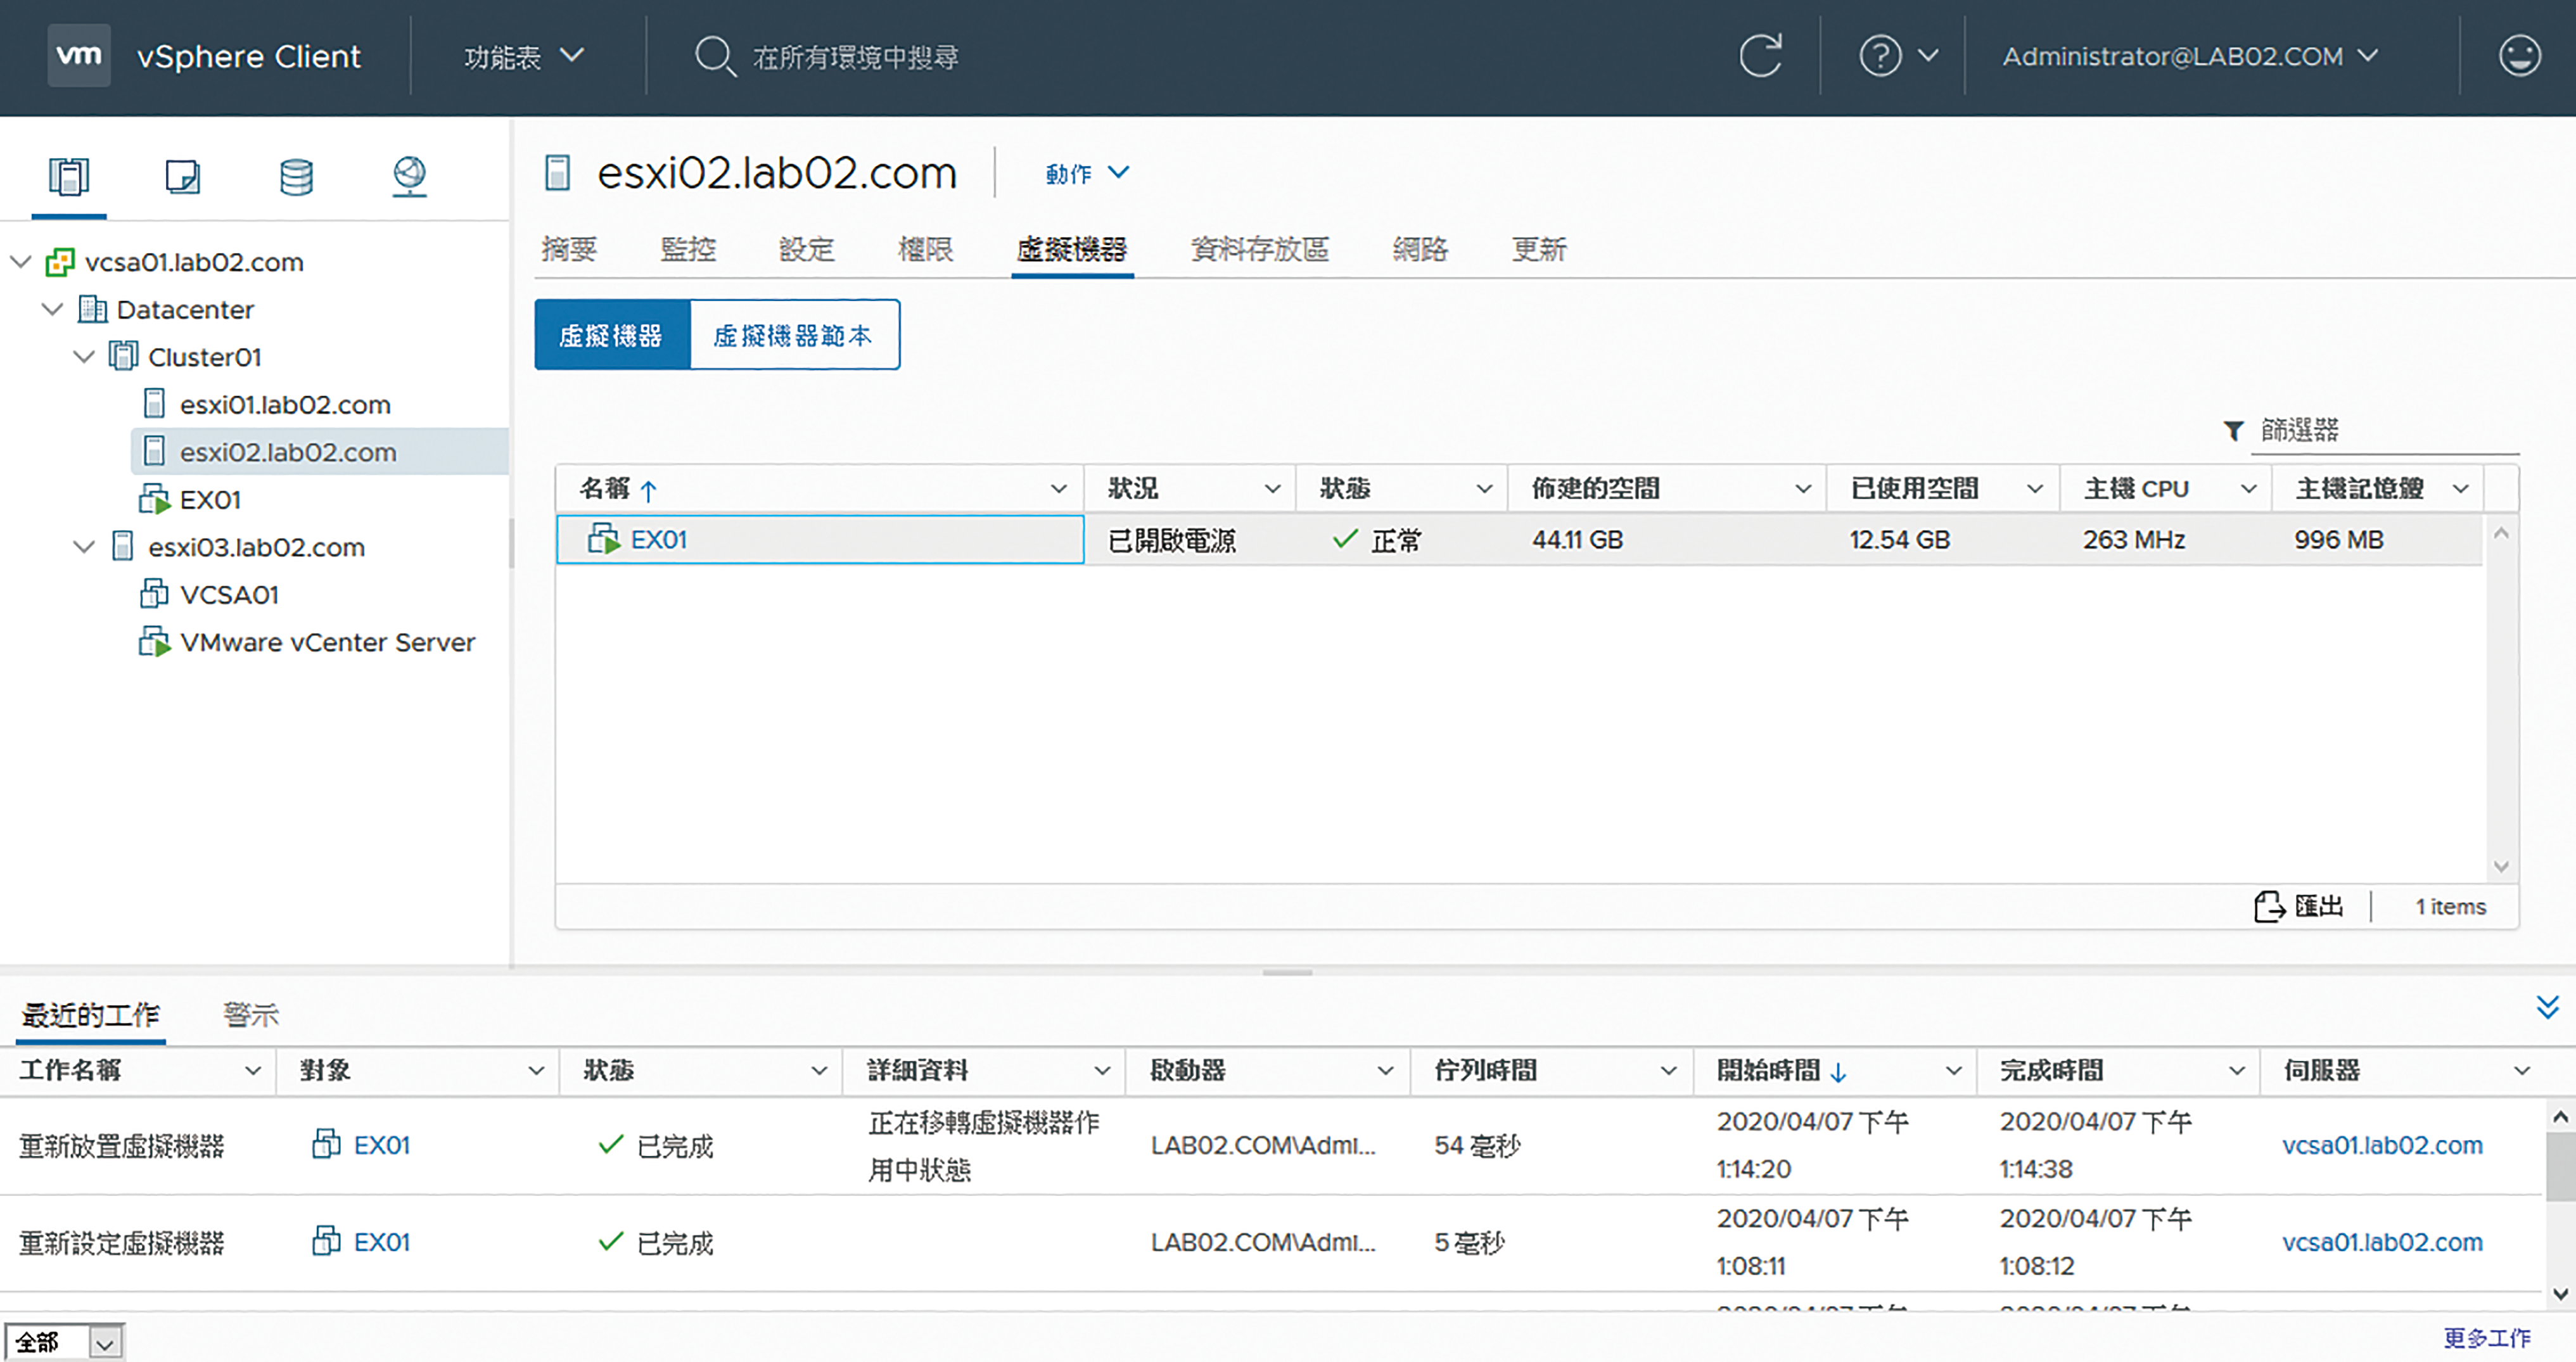Open the 更多工作 link
This screenshot has height=1362, width=2576.
[x=2488, y=1338]
